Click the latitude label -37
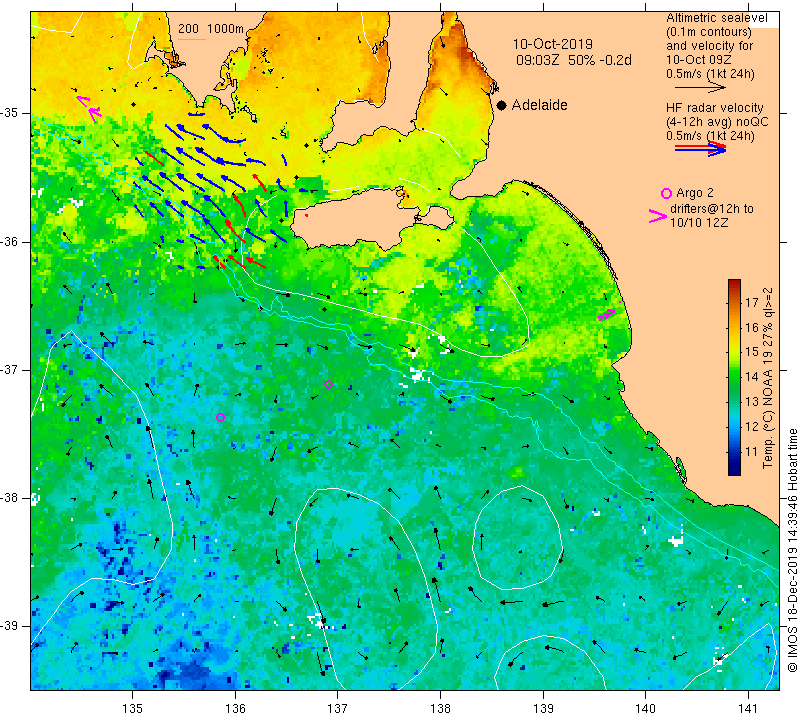This screenshot has height=720, width=800. click(x=10, y=369)
